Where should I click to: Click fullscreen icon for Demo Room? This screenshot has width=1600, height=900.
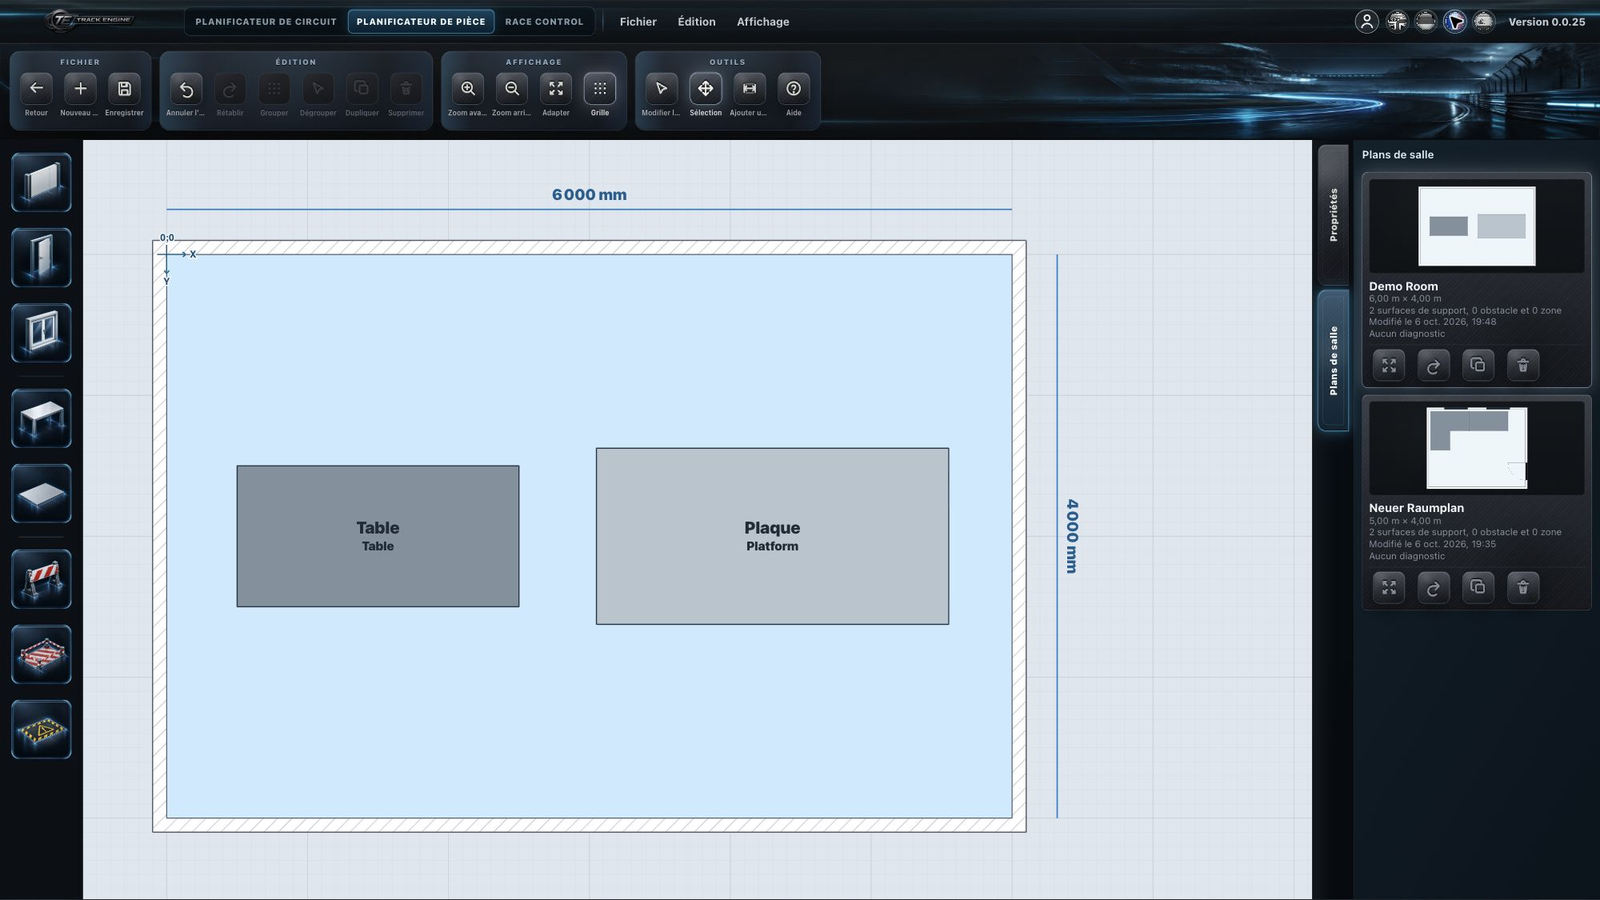pos(1389,366)
